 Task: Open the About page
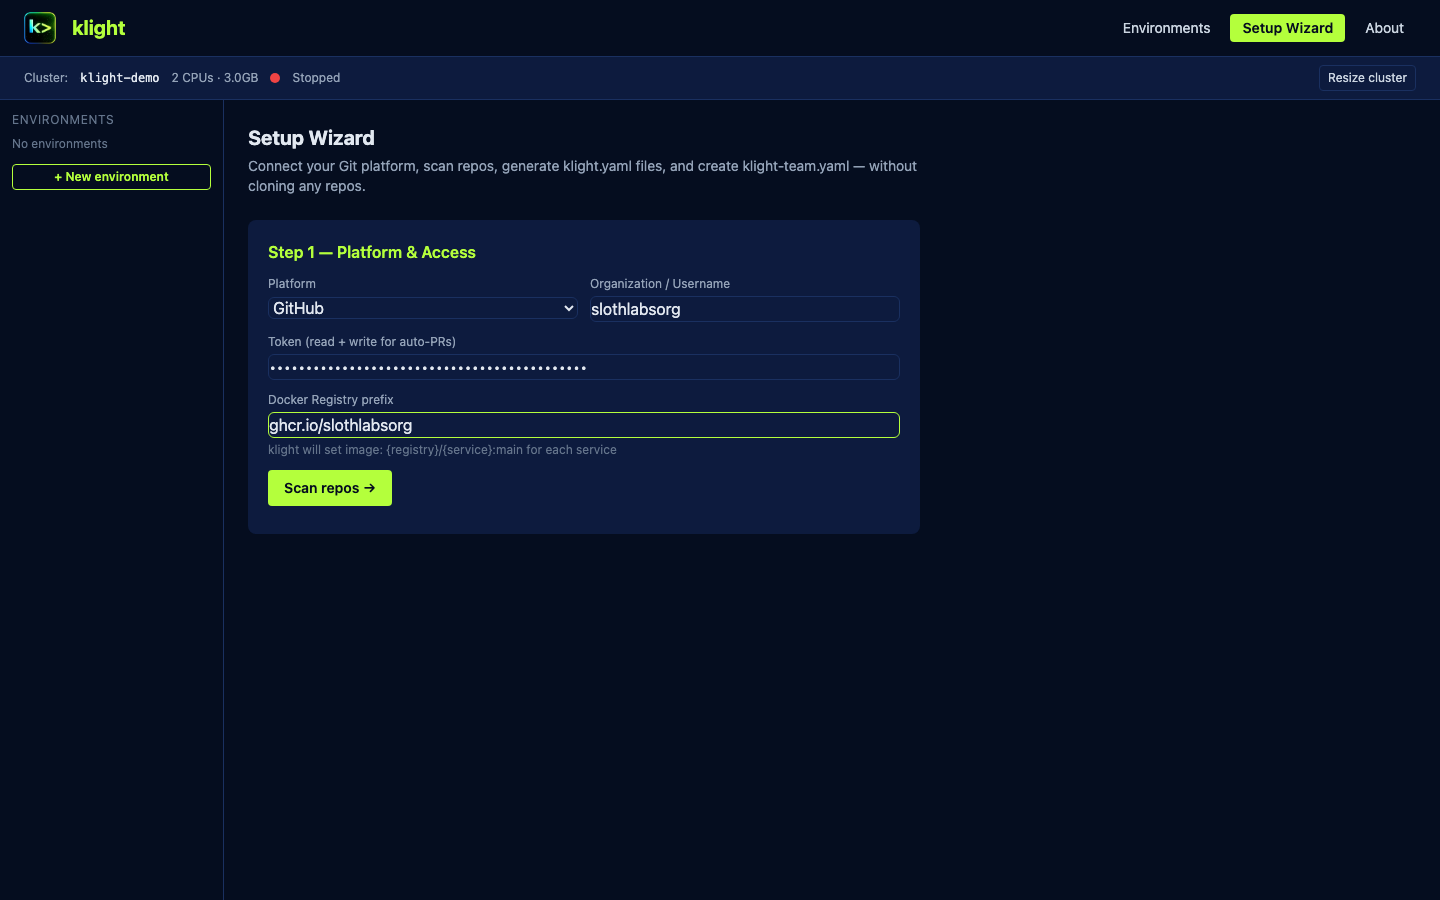[x=1384, y=28]
